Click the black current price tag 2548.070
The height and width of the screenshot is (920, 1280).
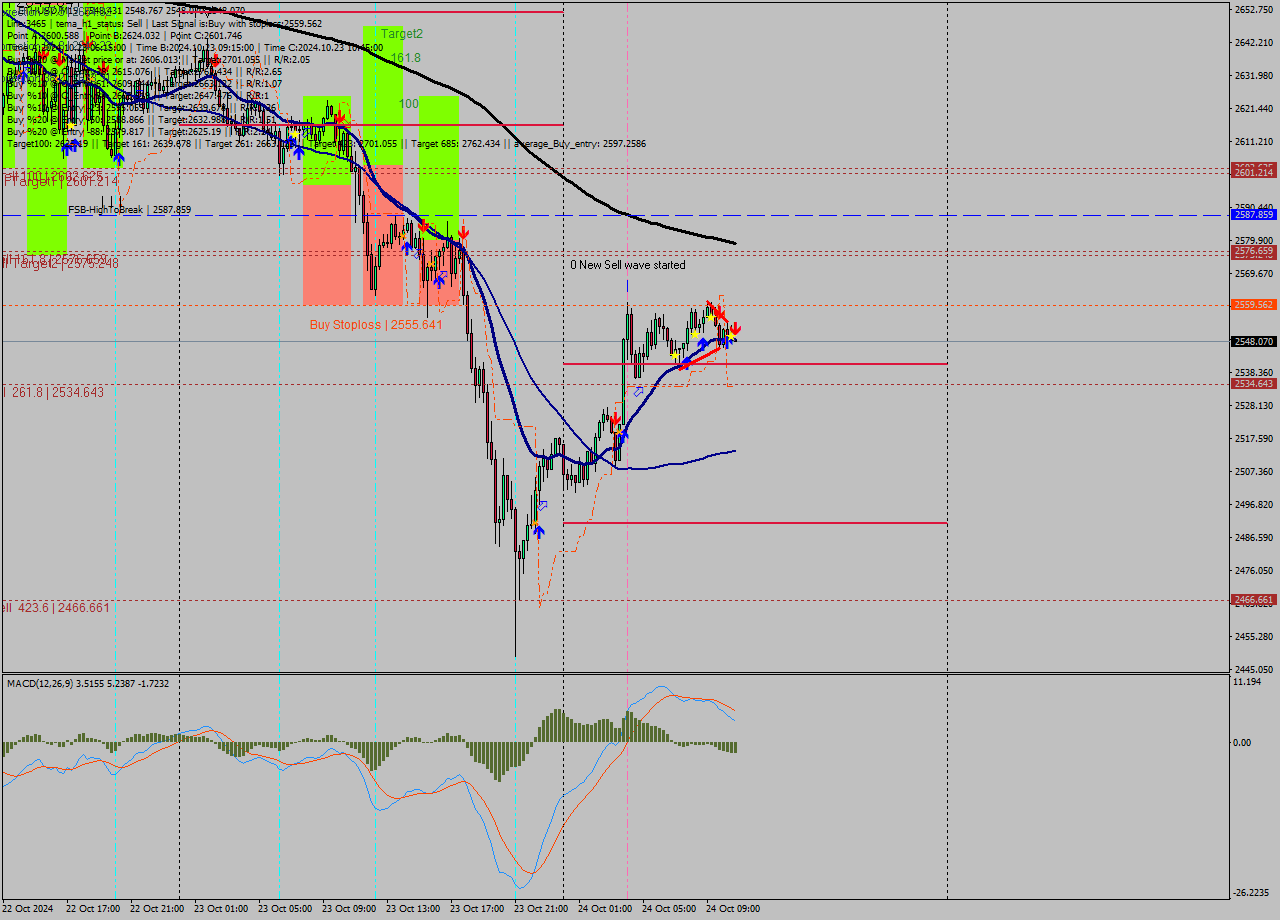tap(1254, 341)
